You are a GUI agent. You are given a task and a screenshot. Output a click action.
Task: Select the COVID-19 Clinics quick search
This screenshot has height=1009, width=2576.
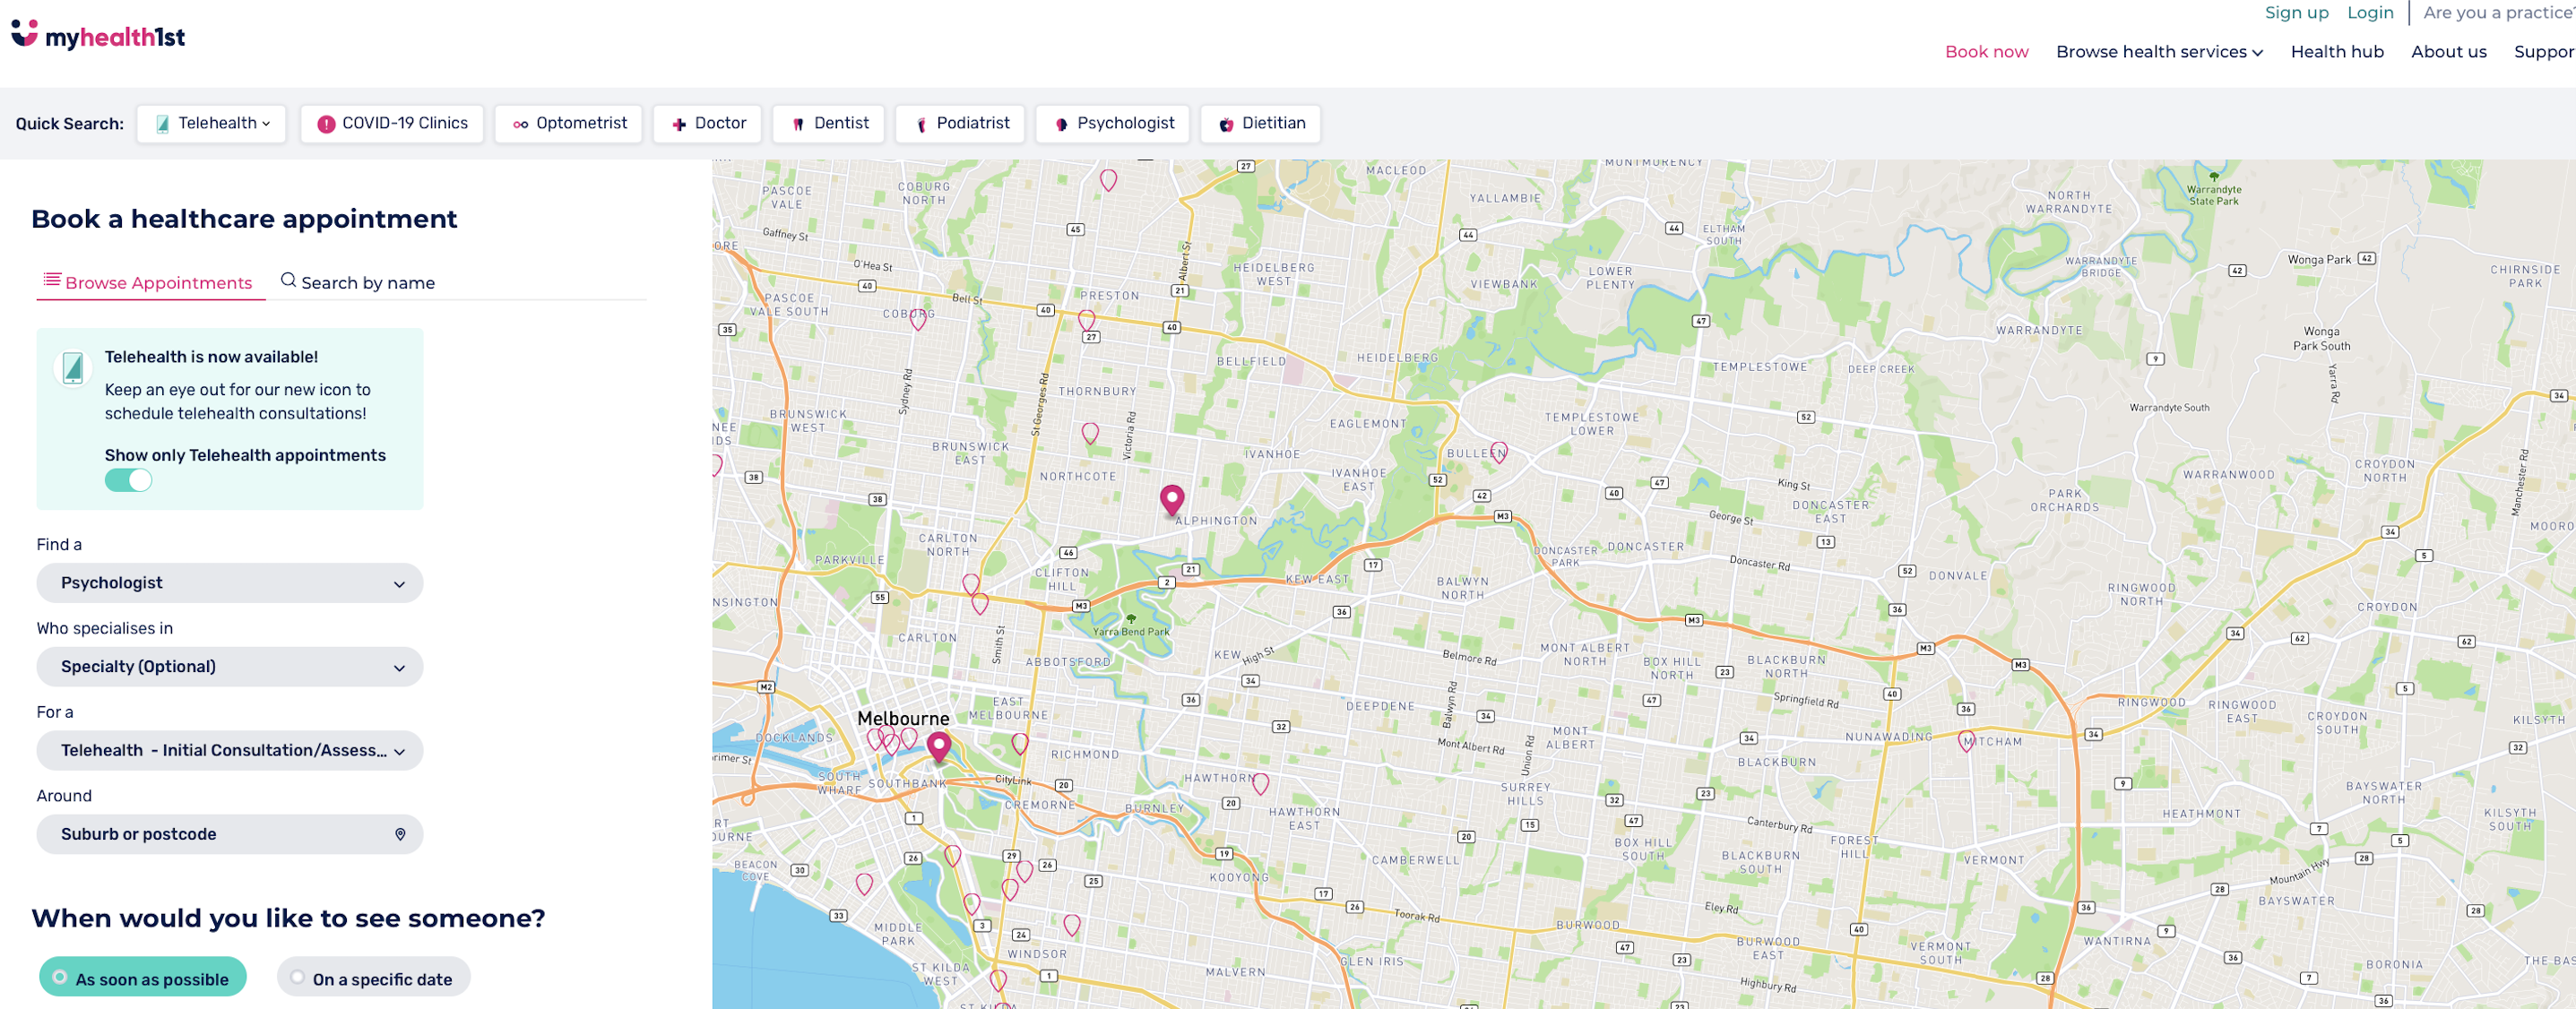tap(392, 123)
